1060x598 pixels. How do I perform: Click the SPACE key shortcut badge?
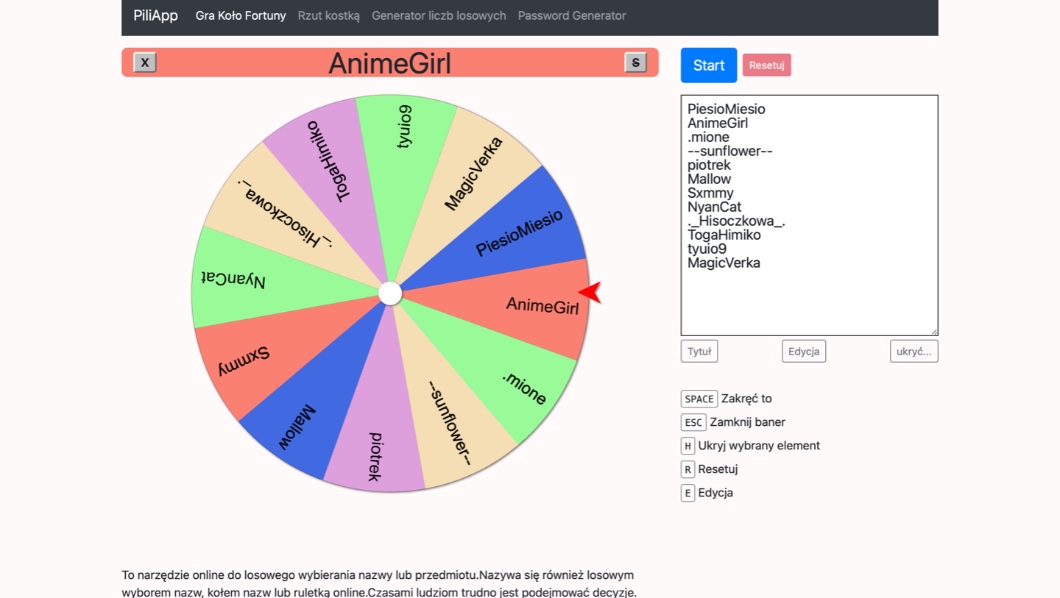[x=699, y=399]
